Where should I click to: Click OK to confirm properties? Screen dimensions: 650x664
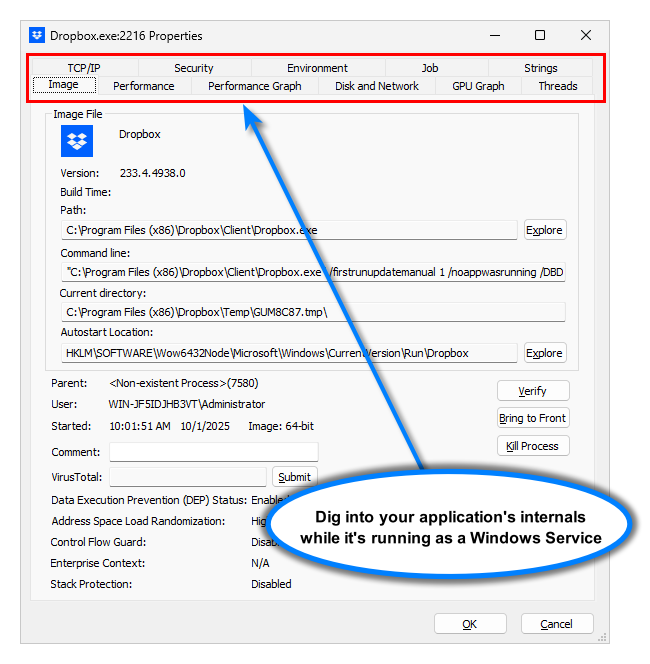469,624
